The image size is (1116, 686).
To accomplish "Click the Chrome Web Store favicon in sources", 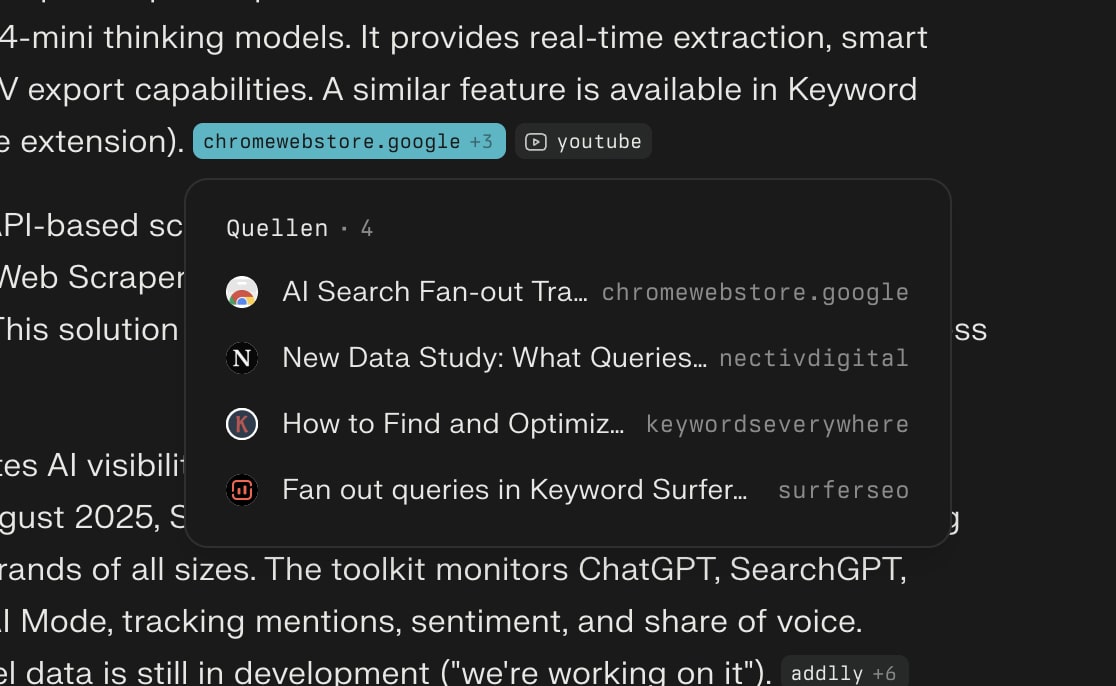I will (242, 292).
